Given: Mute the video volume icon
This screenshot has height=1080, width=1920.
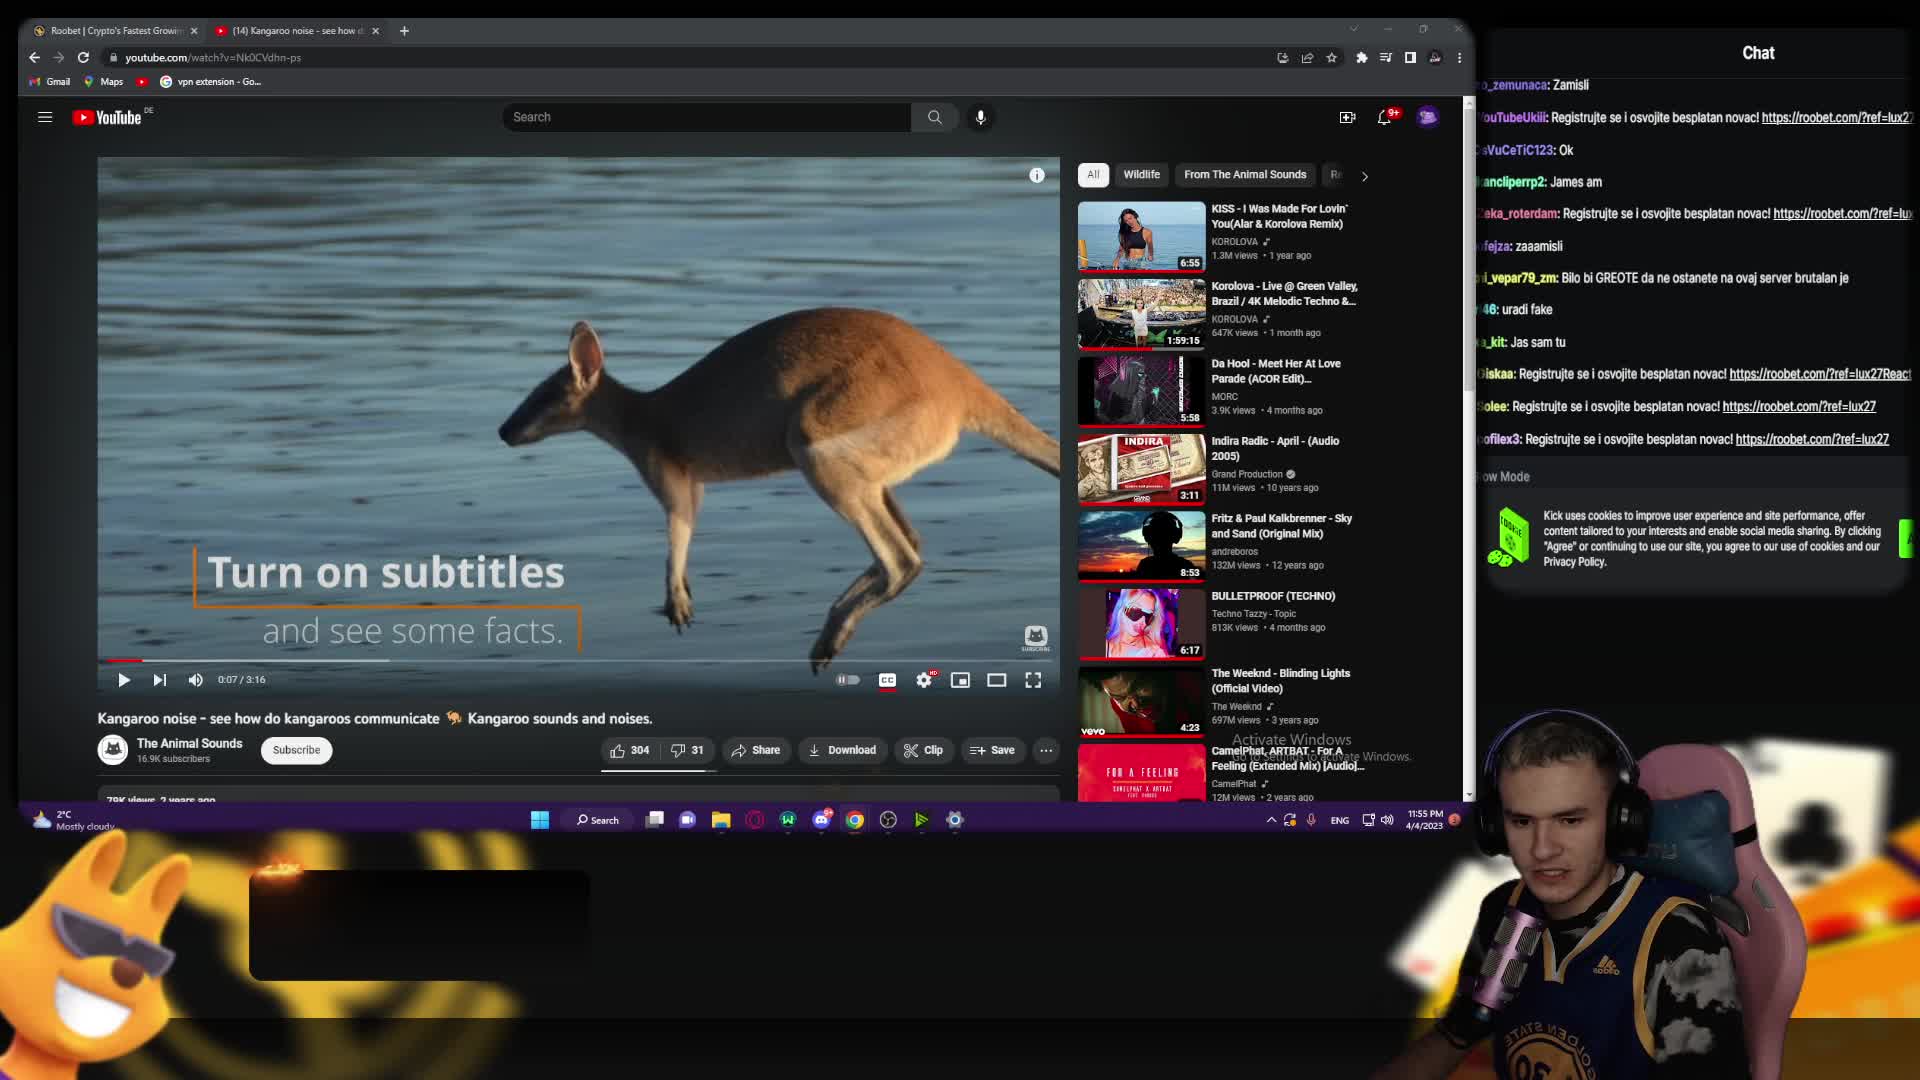Looking at the screenshot, I should coord(196,680).
